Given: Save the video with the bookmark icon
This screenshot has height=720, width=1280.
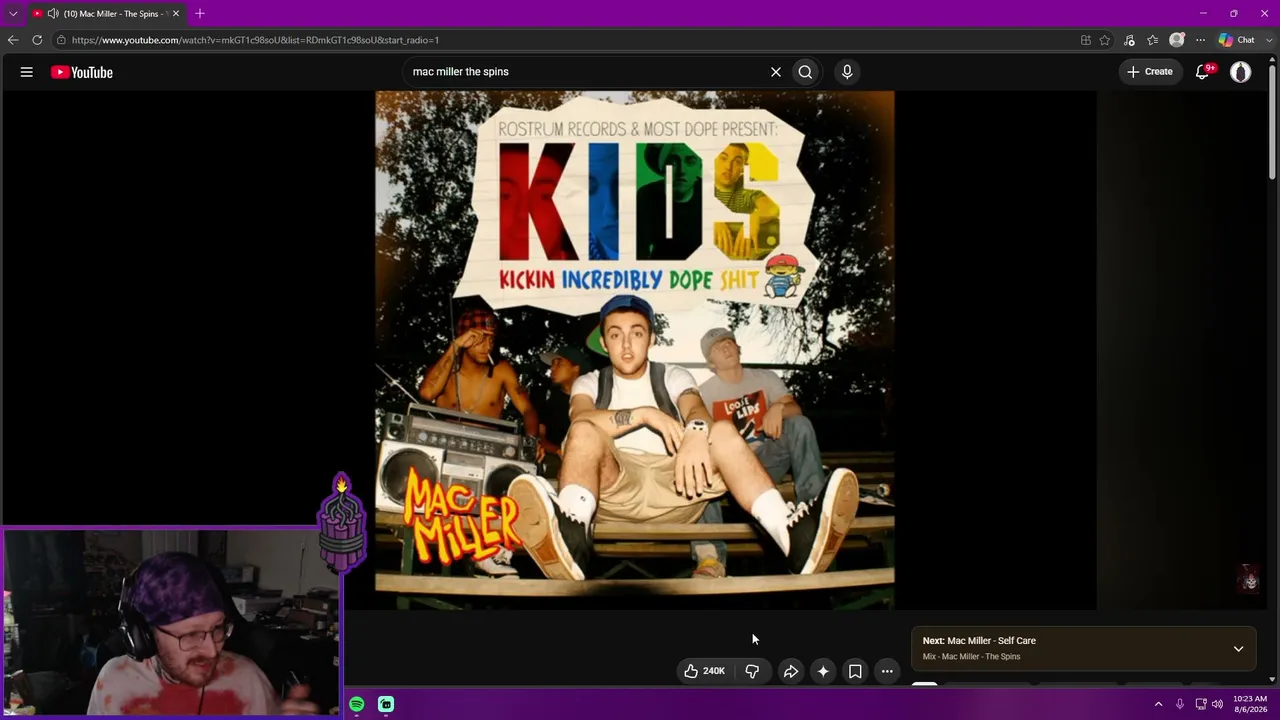Looking at the screenshot, I should (x=855, y=671).
